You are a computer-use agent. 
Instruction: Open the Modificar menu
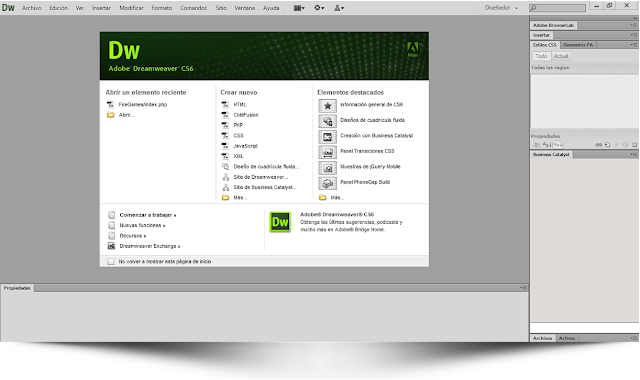coord(131,8)
